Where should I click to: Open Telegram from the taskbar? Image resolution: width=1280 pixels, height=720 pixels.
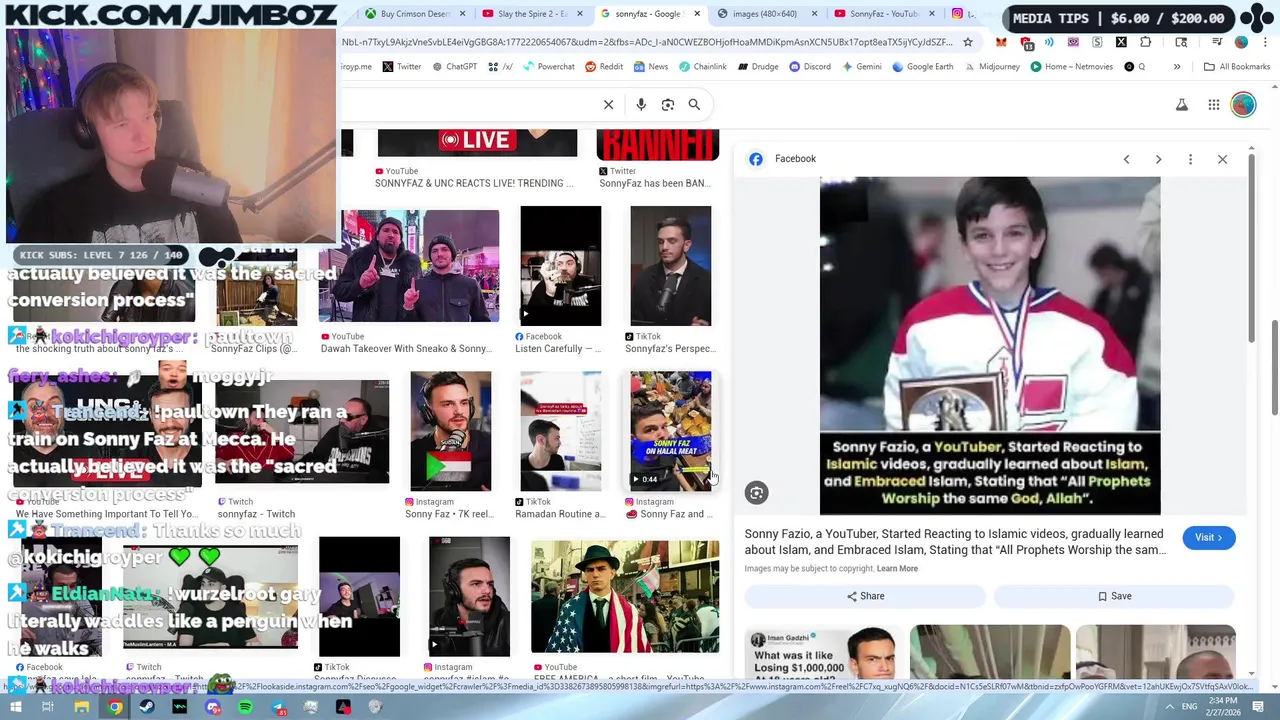point(278,707)
